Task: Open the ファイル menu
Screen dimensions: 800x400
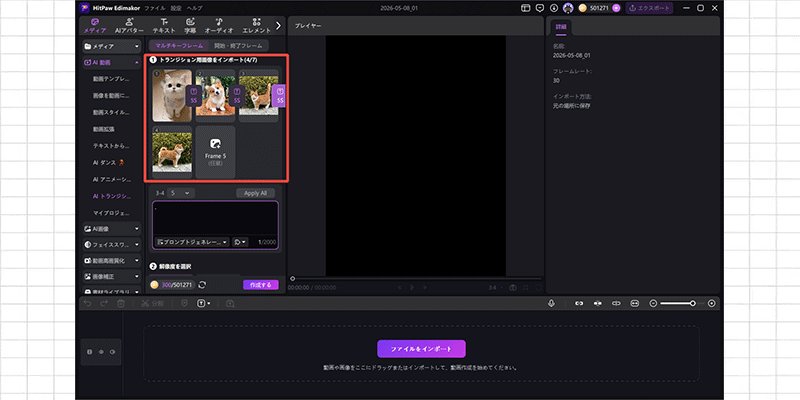Action: (155, 8)
